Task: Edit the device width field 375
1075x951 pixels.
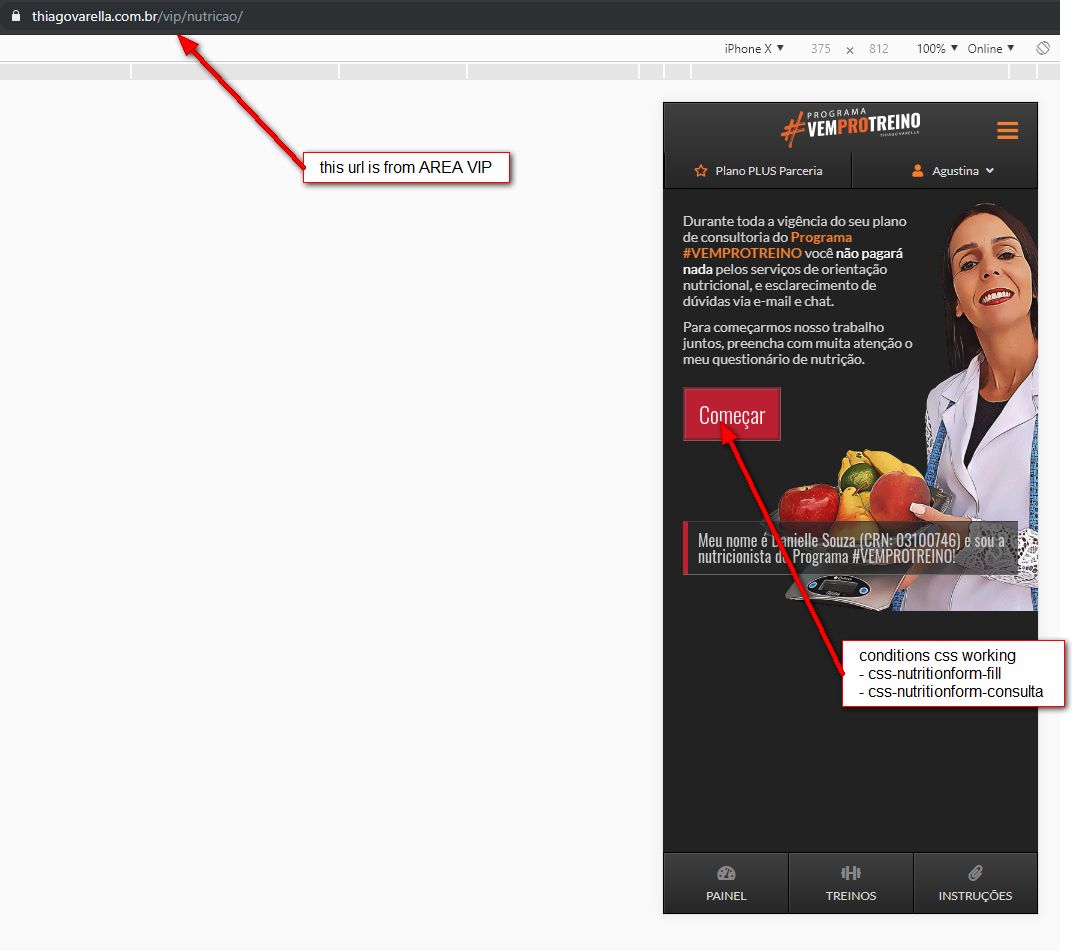Action: pos(820,49)
